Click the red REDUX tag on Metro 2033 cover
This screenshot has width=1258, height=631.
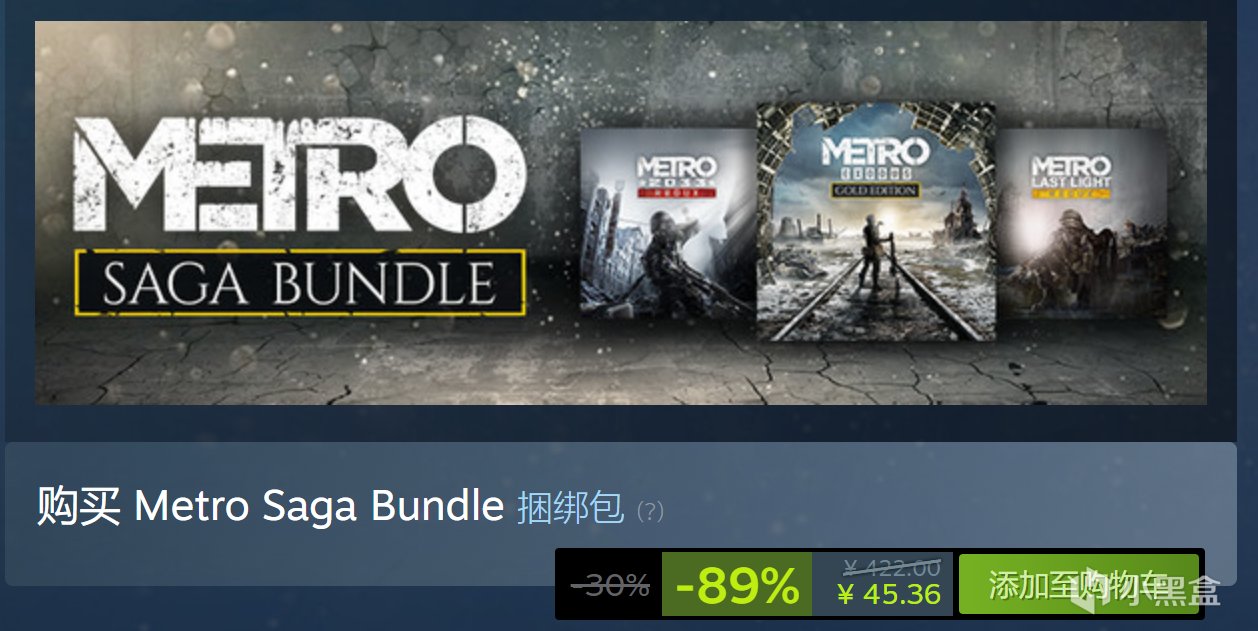[x=677, y=190]
